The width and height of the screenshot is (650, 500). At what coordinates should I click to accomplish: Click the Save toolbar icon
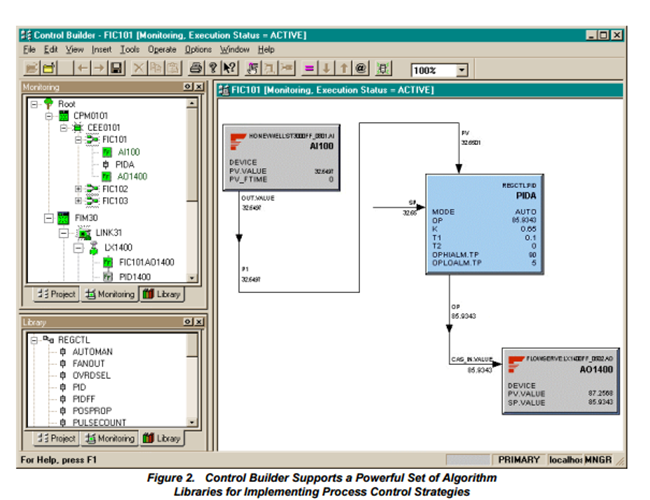coord(116,68)
